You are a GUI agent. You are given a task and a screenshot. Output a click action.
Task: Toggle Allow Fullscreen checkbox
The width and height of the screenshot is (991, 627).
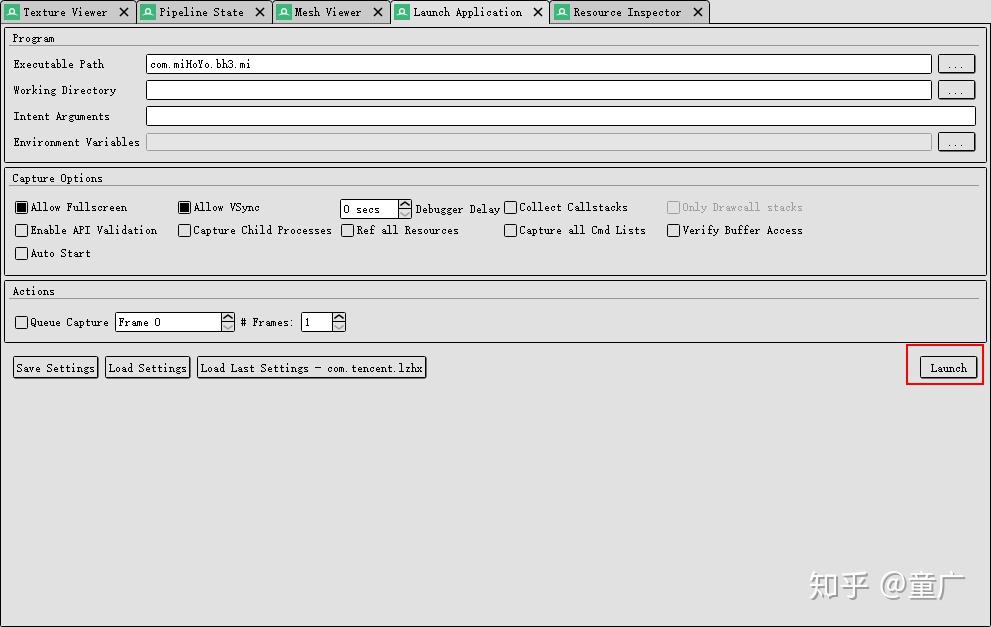tap(21, 207)
